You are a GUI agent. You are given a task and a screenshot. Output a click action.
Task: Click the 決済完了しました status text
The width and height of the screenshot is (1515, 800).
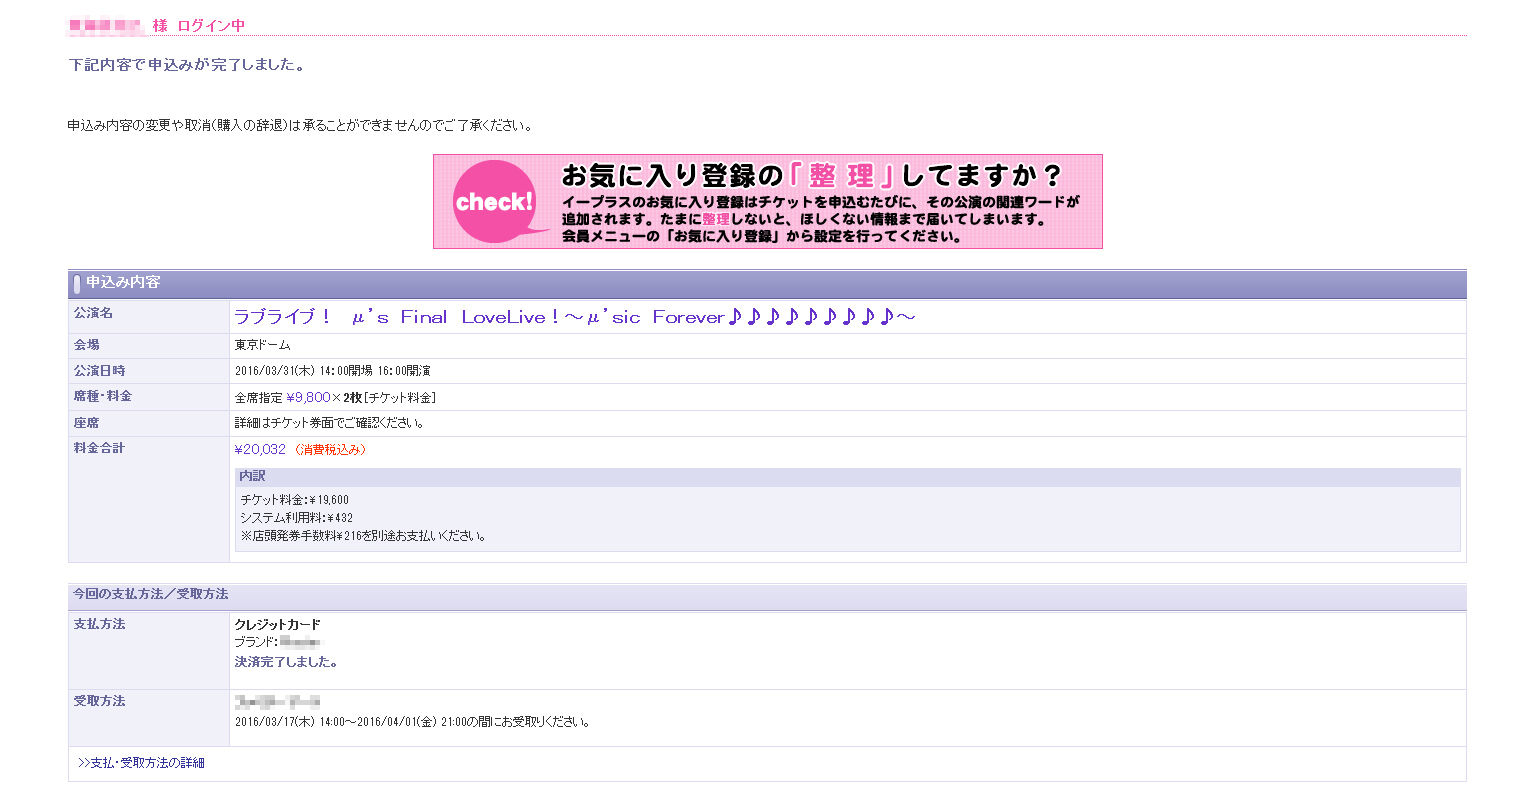click(286, 662)
